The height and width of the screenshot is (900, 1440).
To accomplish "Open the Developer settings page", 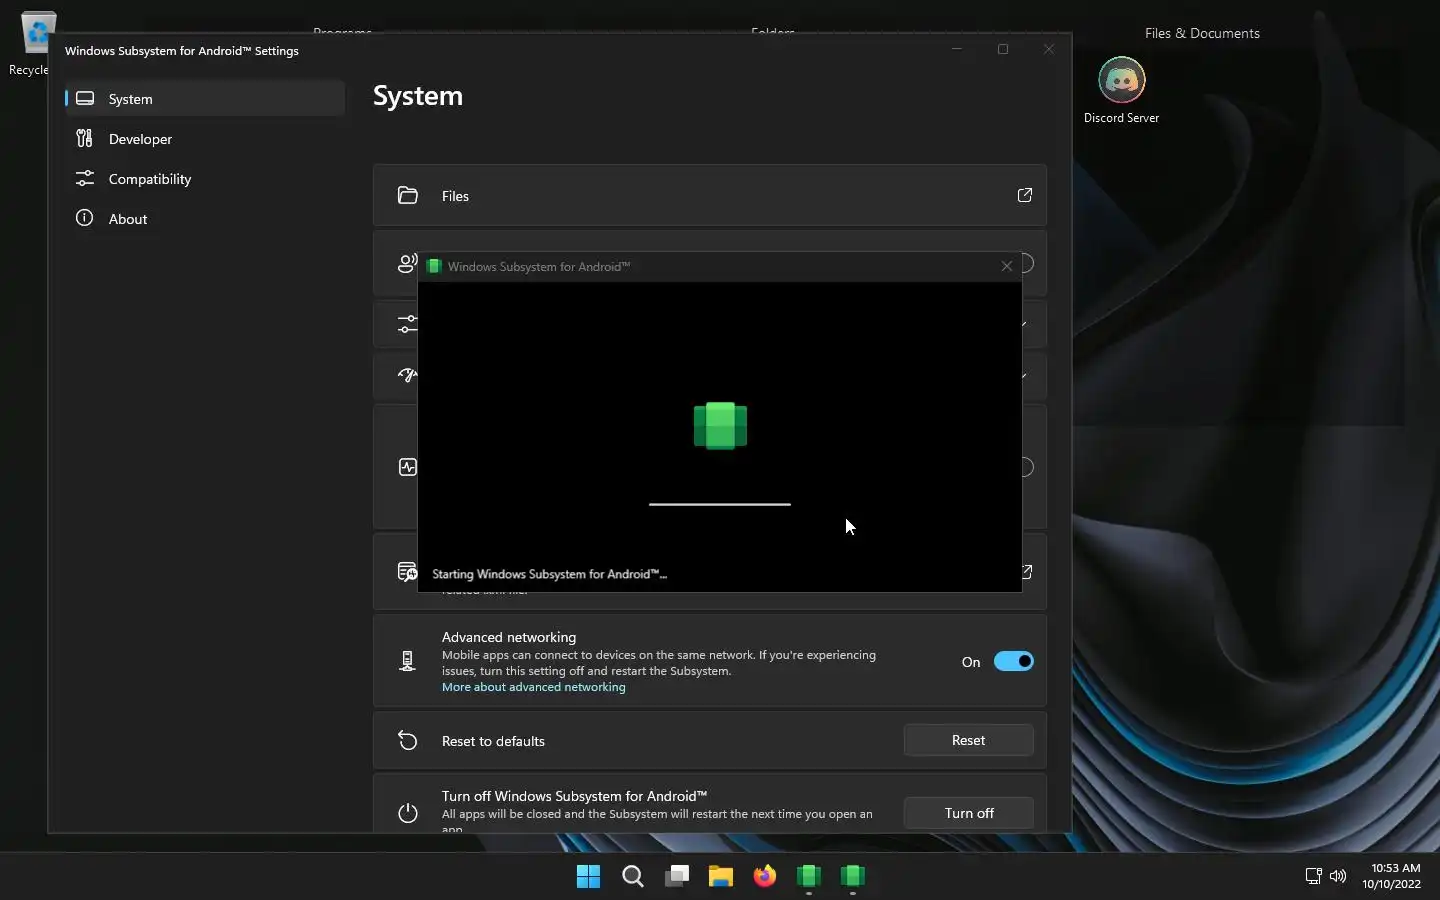I will tap(205, 139).
